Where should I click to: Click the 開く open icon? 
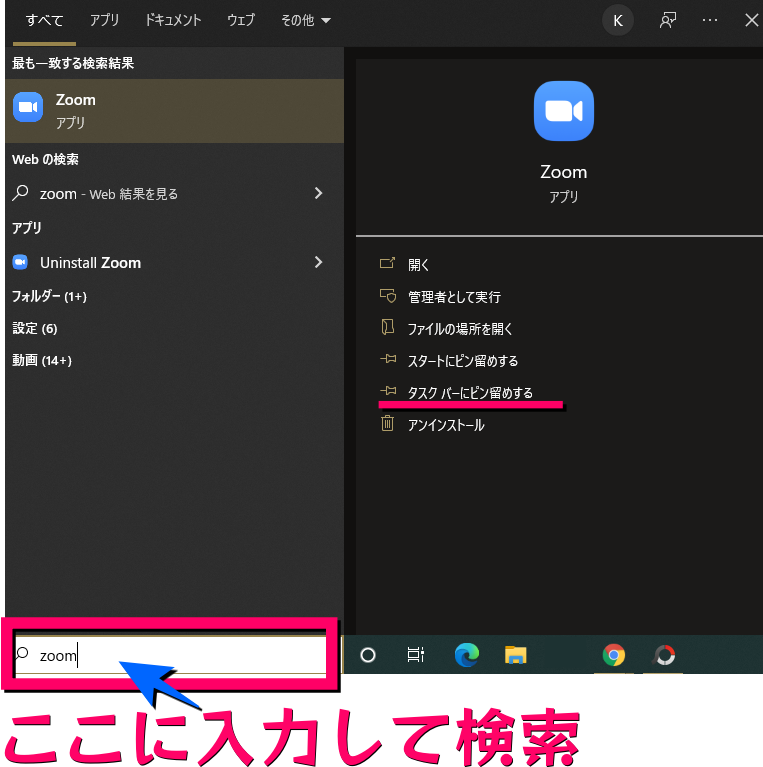[x=387, y=264]
